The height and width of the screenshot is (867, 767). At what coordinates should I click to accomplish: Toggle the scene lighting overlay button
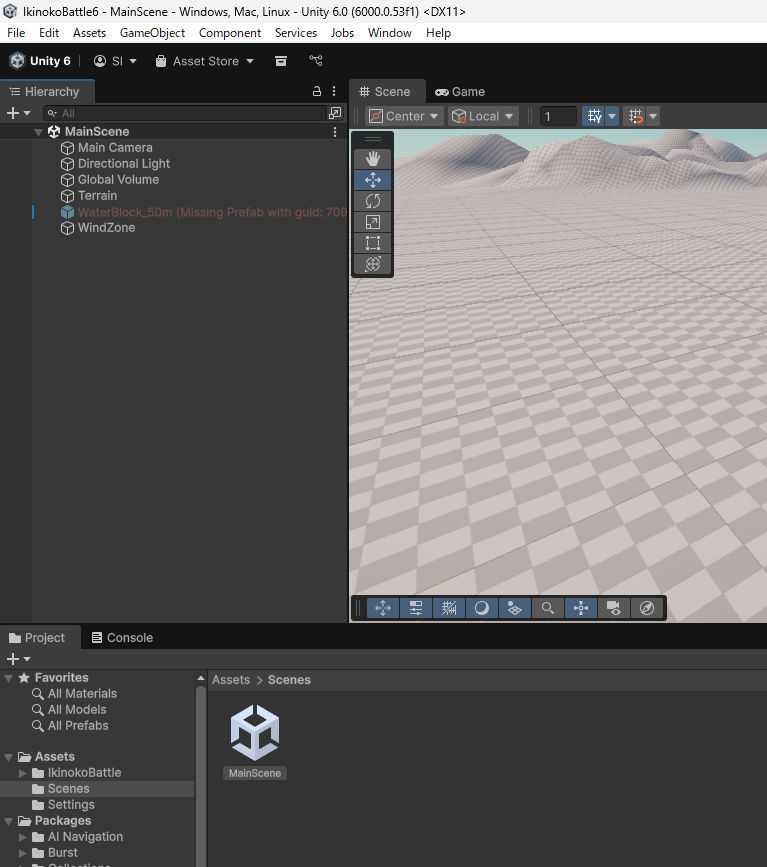coord(482,608)
